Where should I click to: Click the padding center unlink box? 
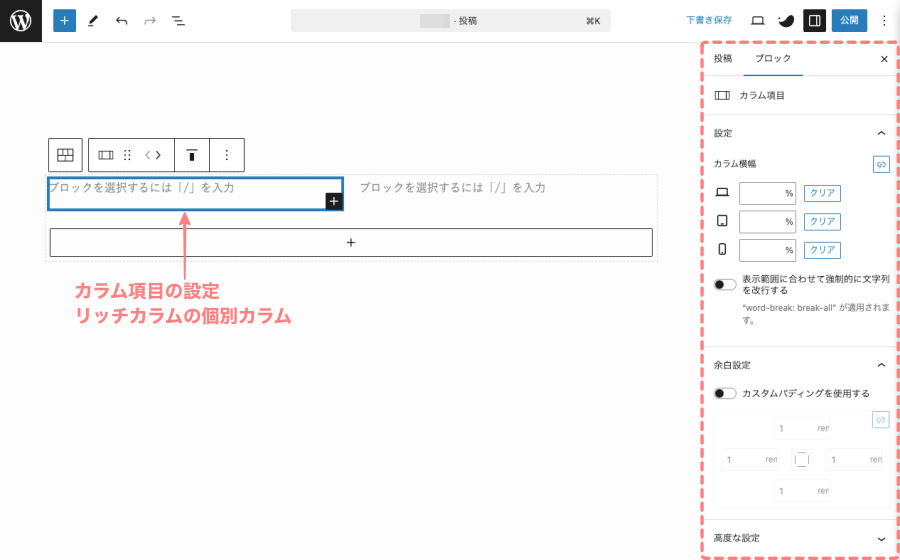[801, 460]
